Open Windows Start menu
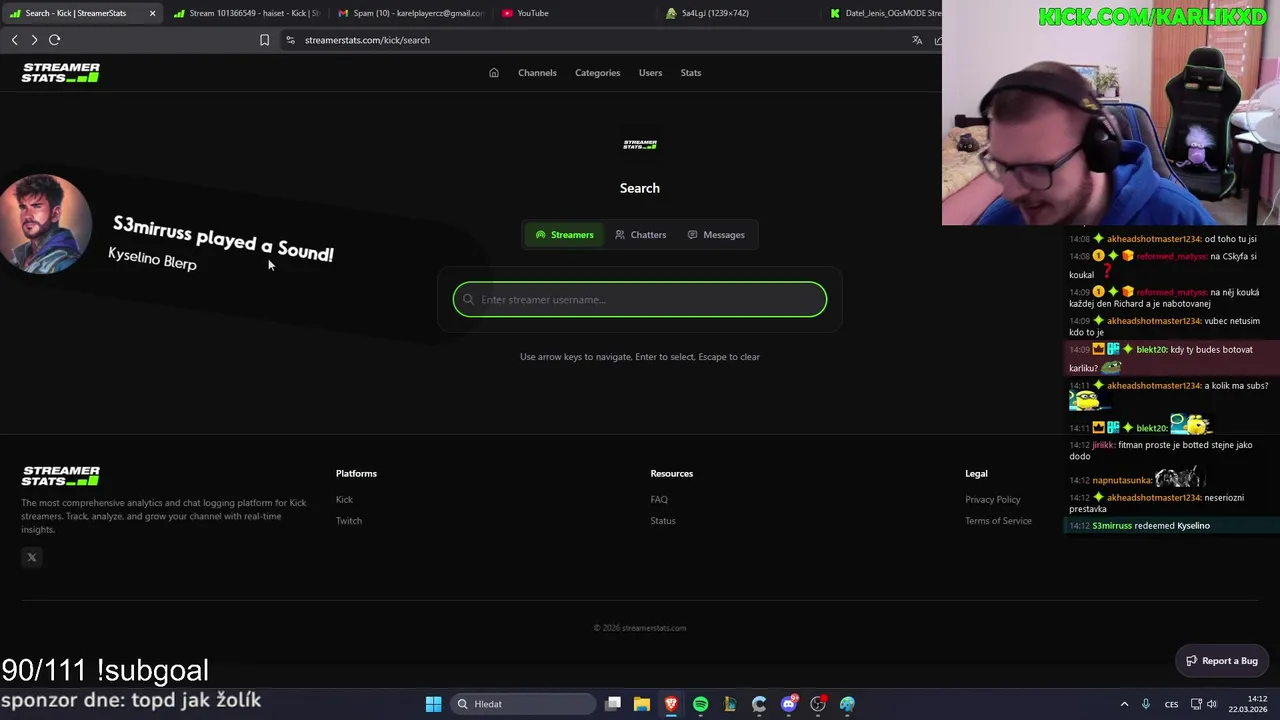Screen dimensions: 1280x720 click(433, 704)
